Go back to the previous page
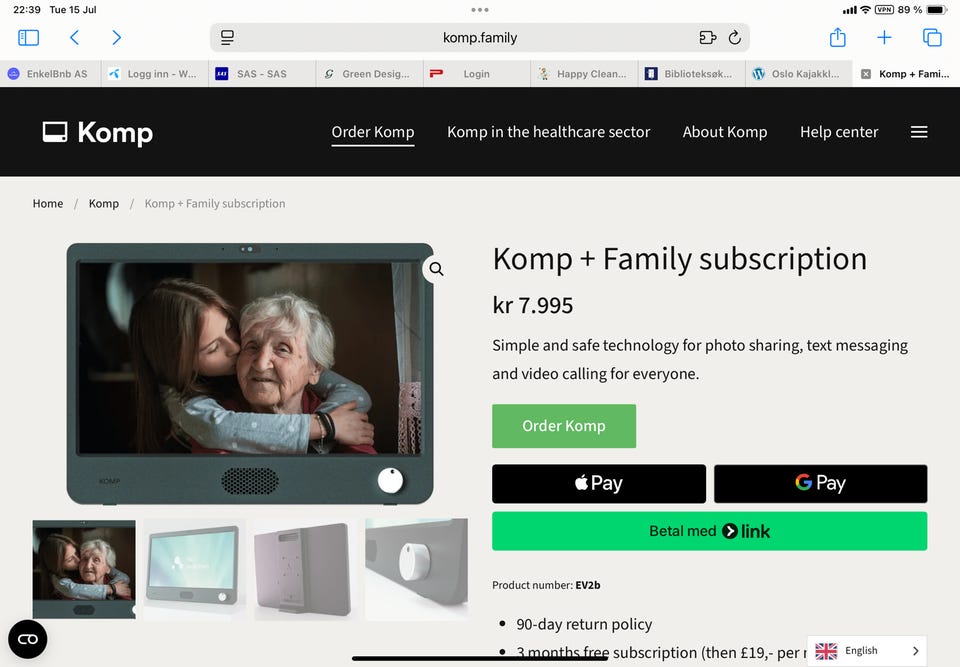 [x=74, y=38]
